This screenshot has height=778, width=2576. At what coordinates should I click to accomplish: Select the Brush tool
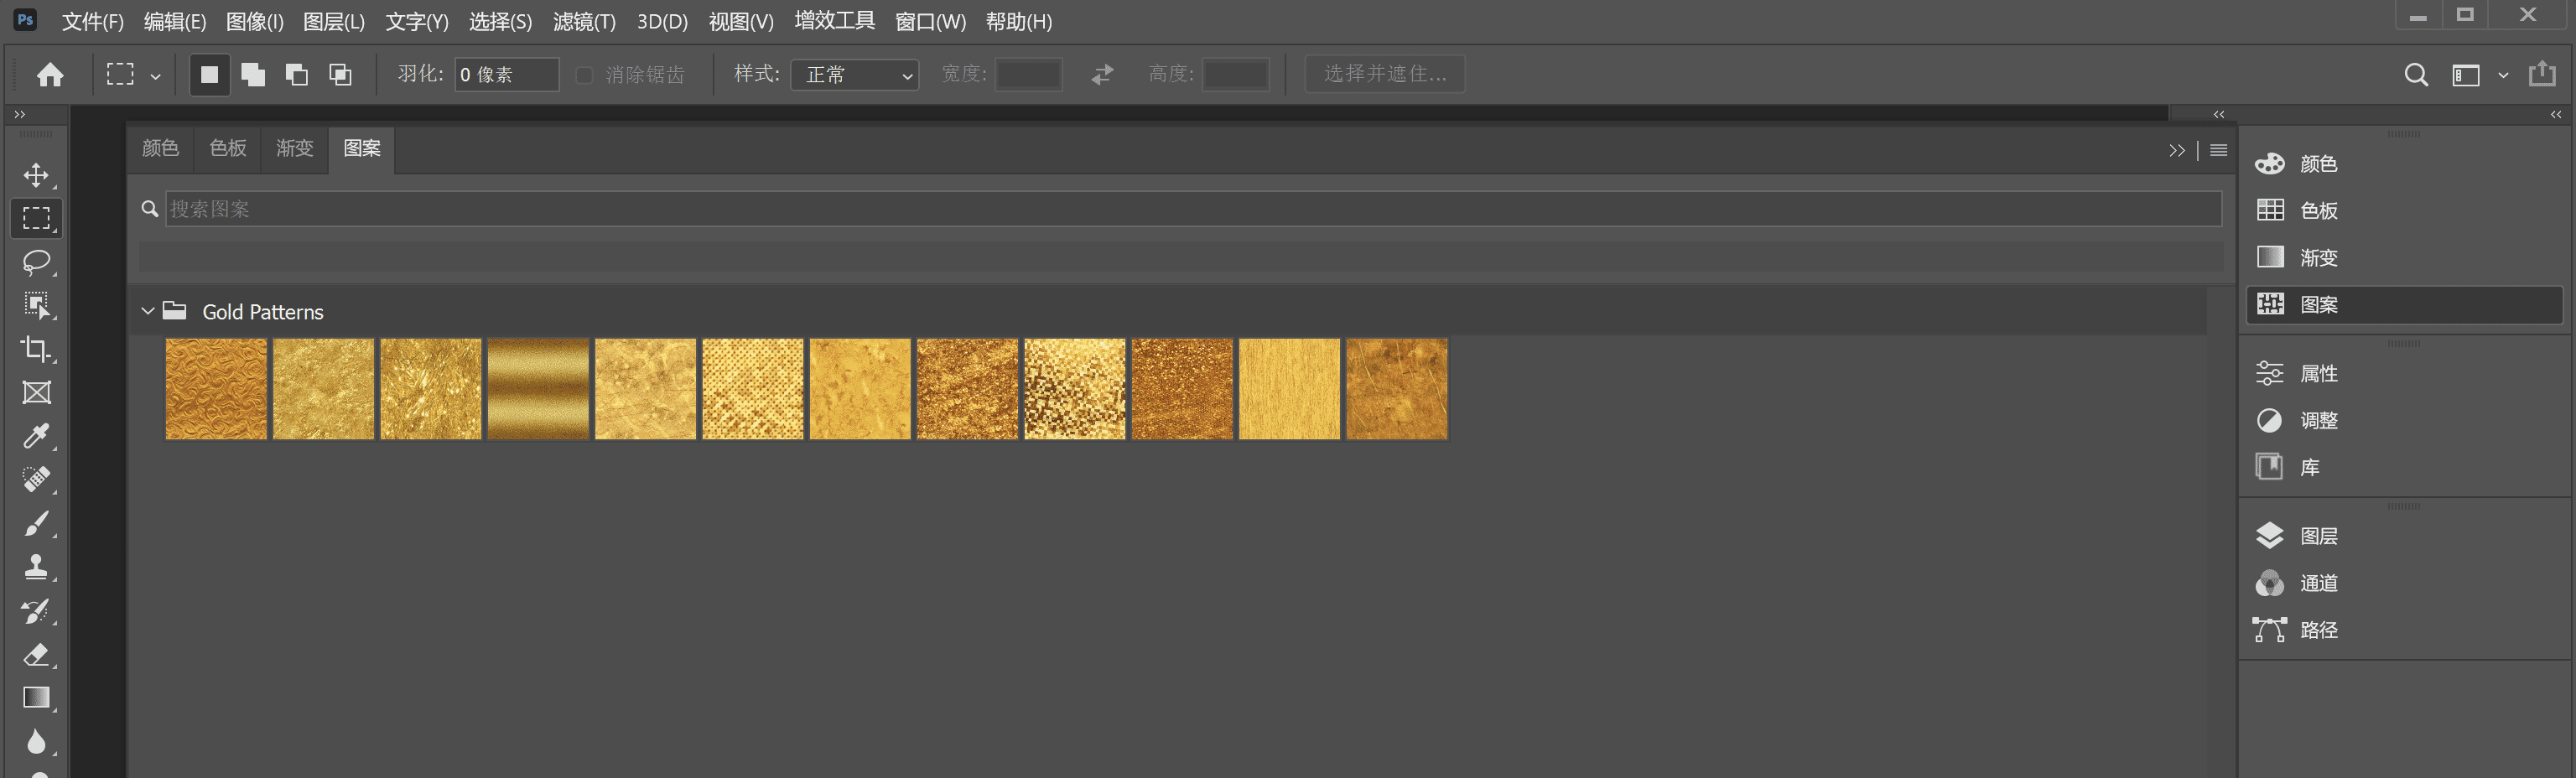[x=36, y=523]
